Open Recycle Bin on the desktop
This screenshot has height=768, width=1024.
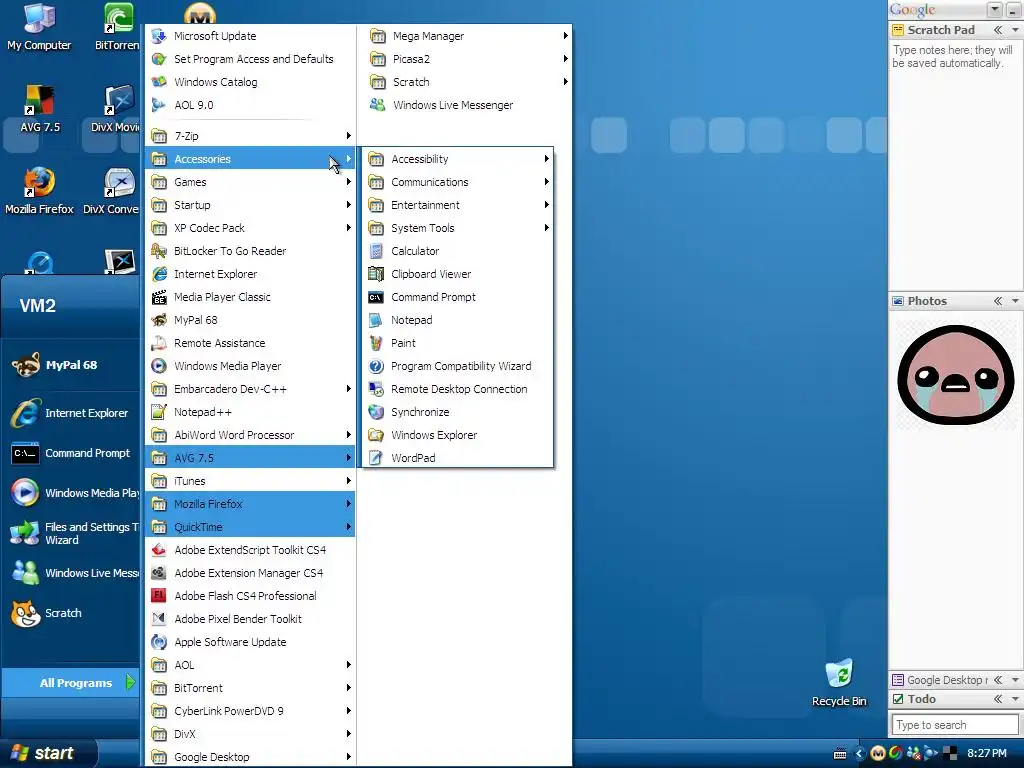[839, 682]
